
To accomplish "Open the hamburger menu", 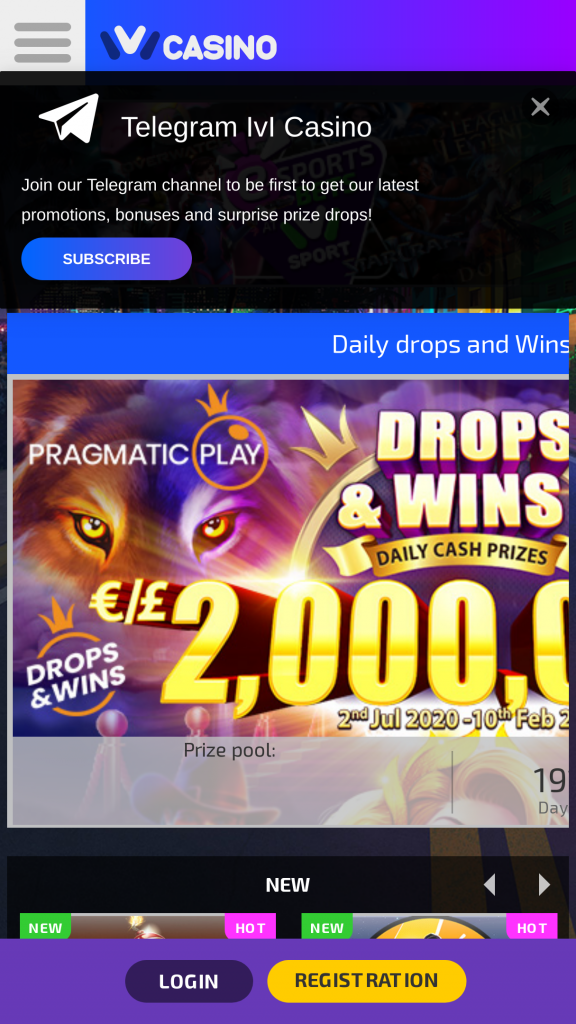I will tap(42, 42).
